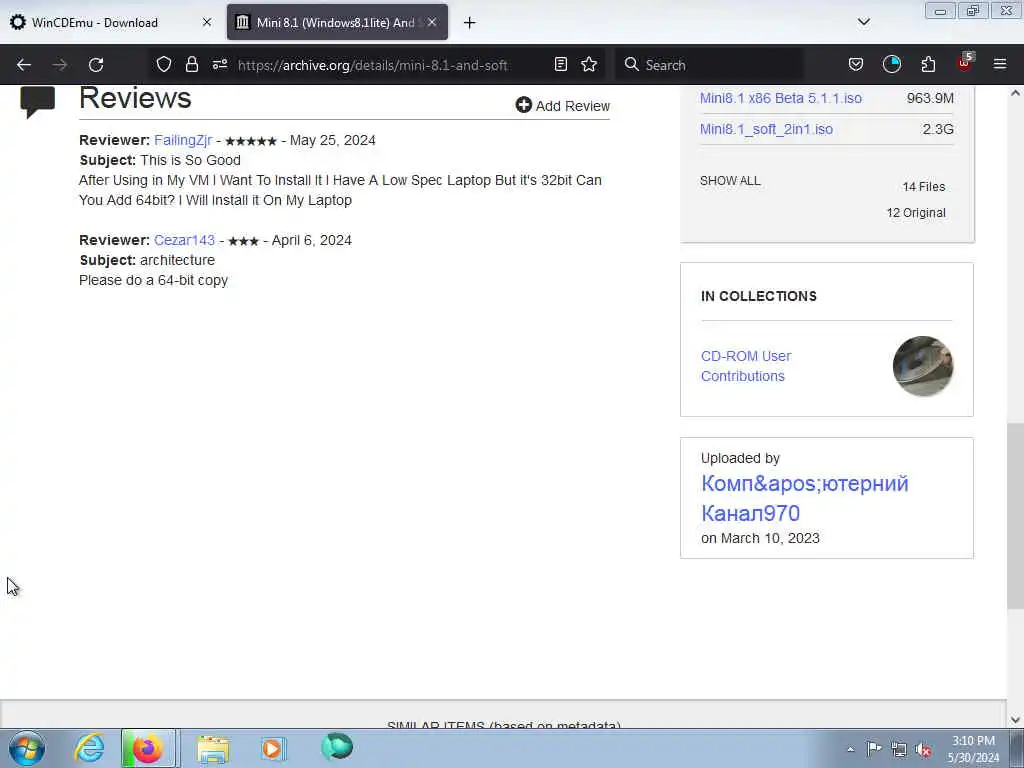Click the 14 Files count
This screenshot has height=768, width=1024.
pyautogui.click(x=923, y=187)
